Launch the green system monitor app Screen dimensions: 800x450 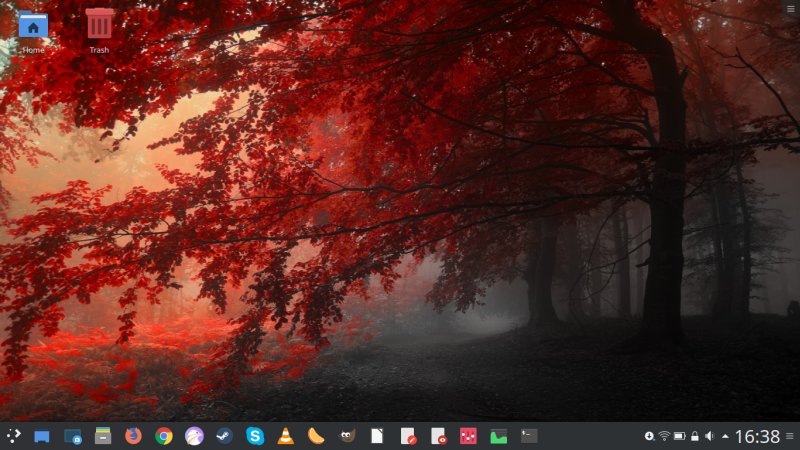click(498, 436)
